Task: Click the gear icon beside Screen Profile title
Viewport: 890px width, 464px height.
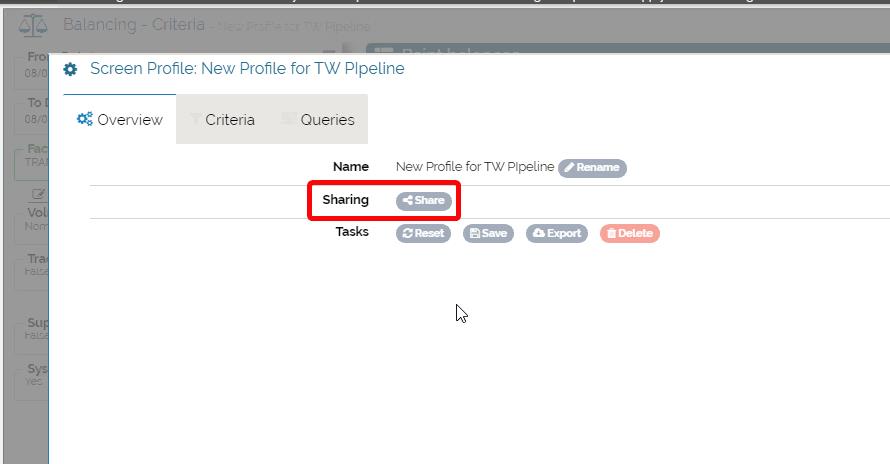Action: (x=70, y=70)
